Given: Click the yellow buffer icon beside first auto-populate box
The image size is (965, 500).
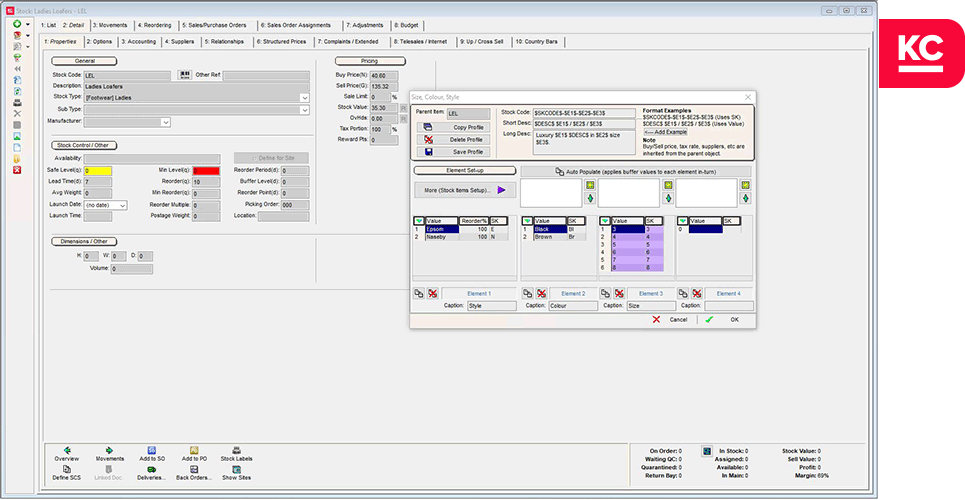Looking at the screenshot, I should 590,185.
